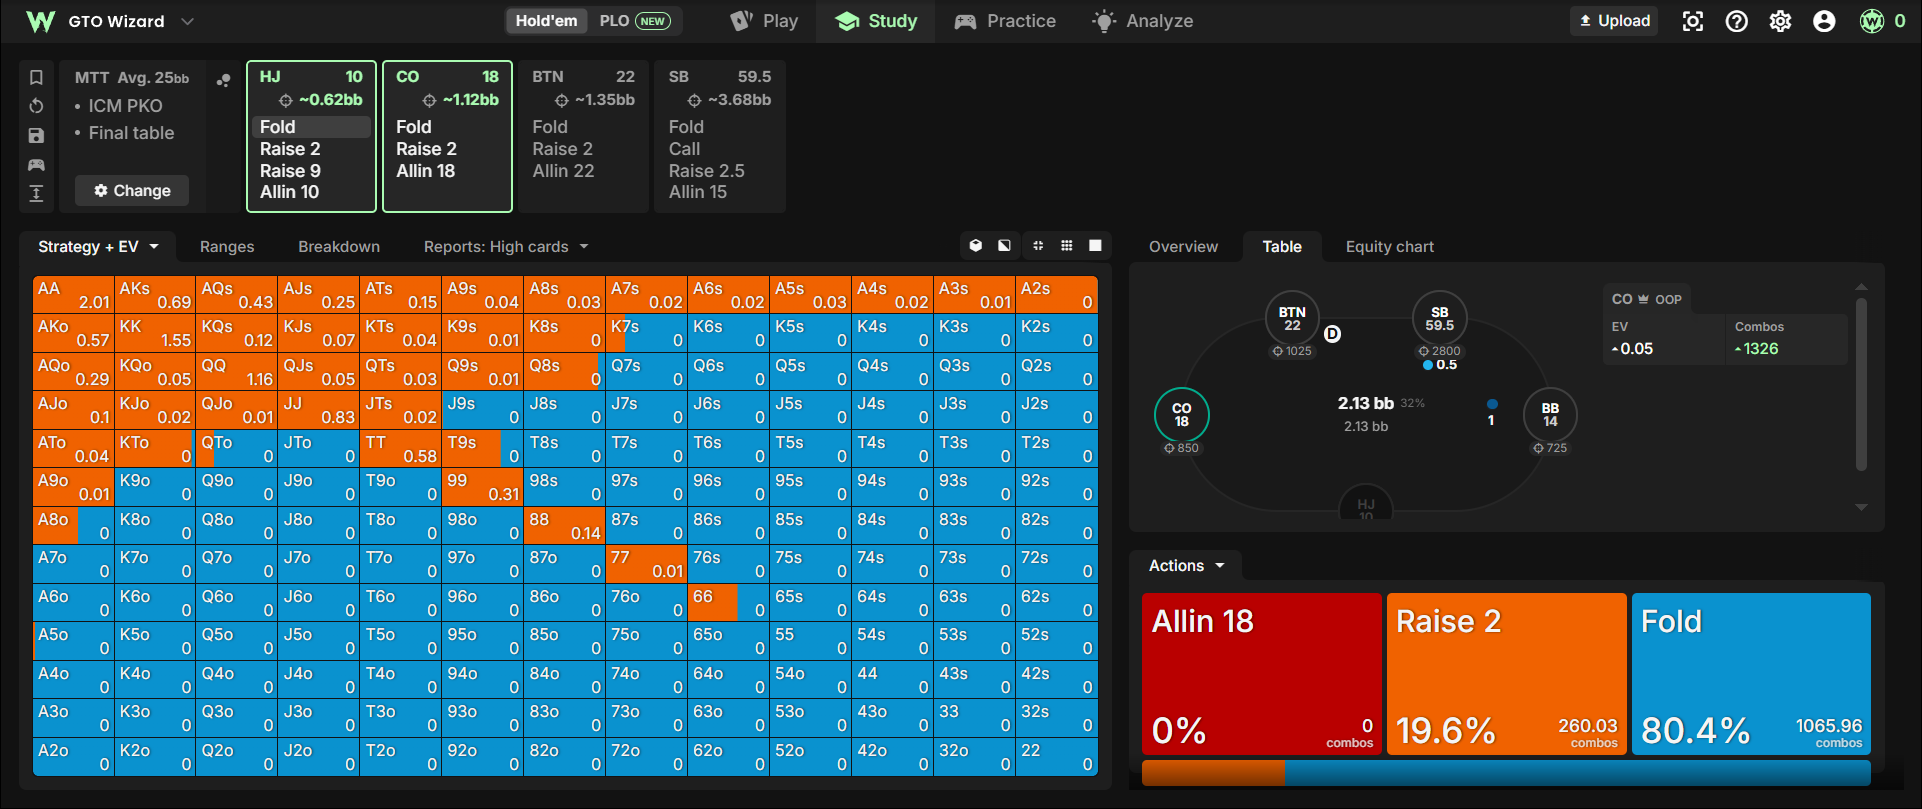Click the green coin balance icon
This screenshot has width=1922, height=809.
pyautogui.click(x=1872, y=21)
